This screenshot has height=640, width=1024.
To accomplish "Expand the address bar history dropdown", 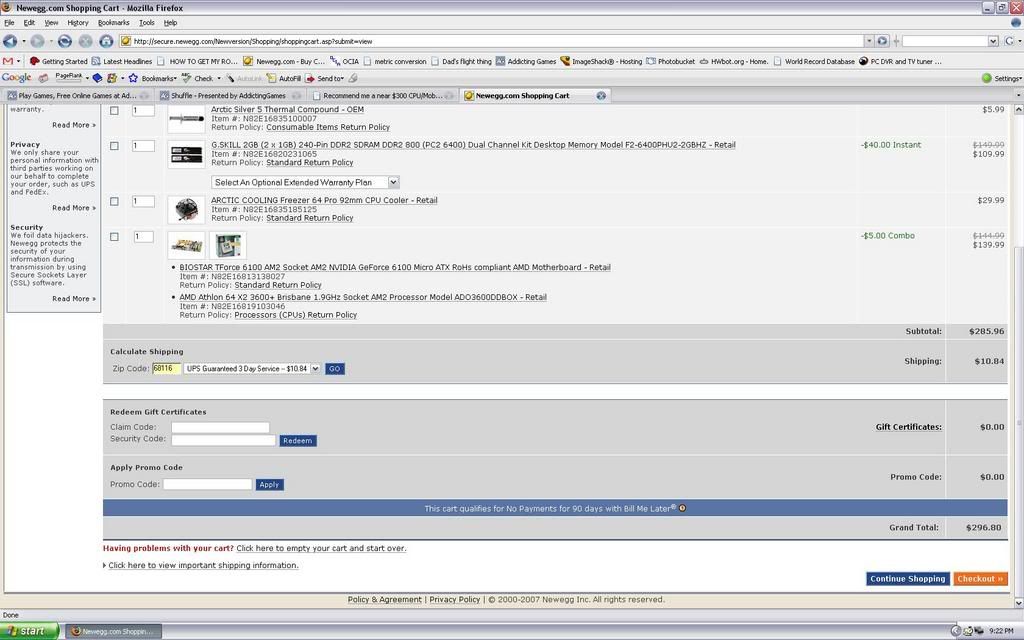I will point(869,41).
